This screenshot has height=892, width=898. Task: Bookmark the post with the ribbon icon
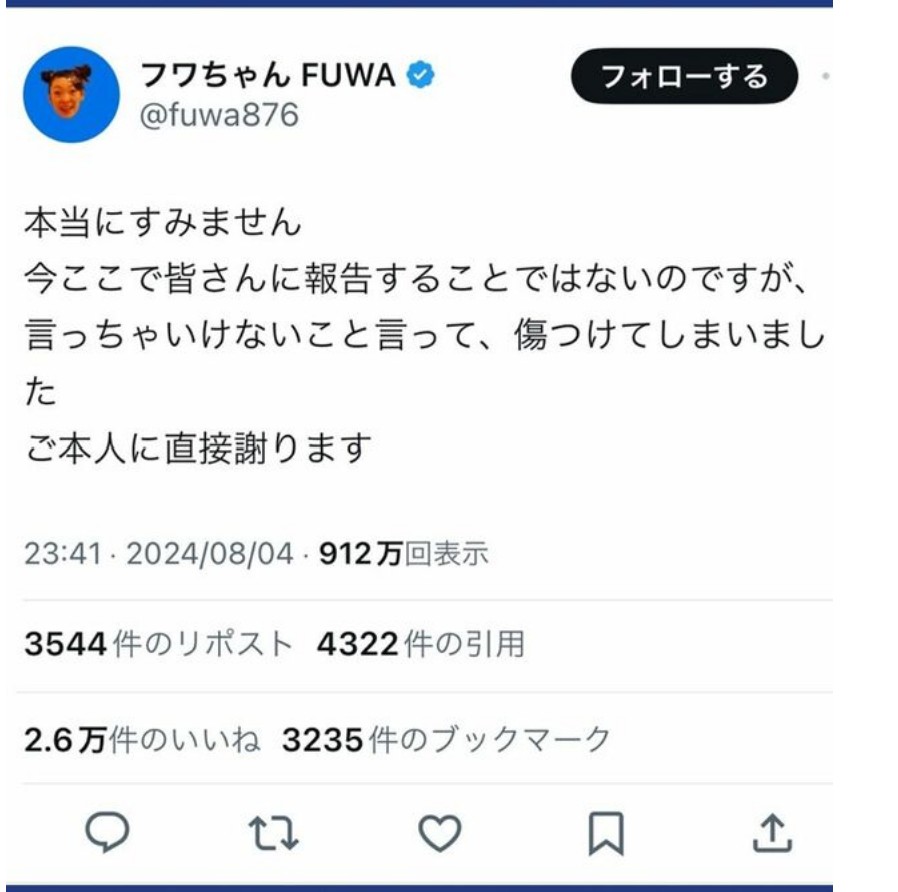tap(606, 834)
